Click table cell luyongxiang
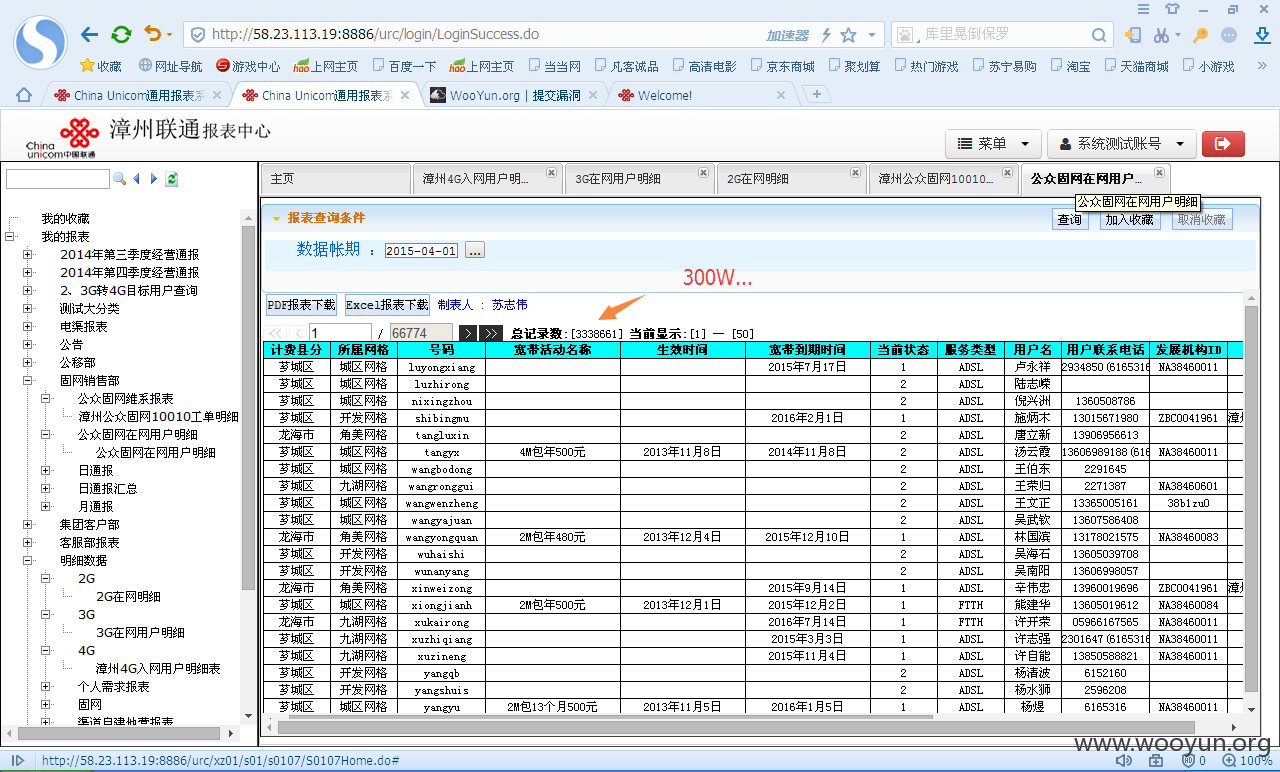This screenshot has width=1280, height=772. tap(442, 367)
